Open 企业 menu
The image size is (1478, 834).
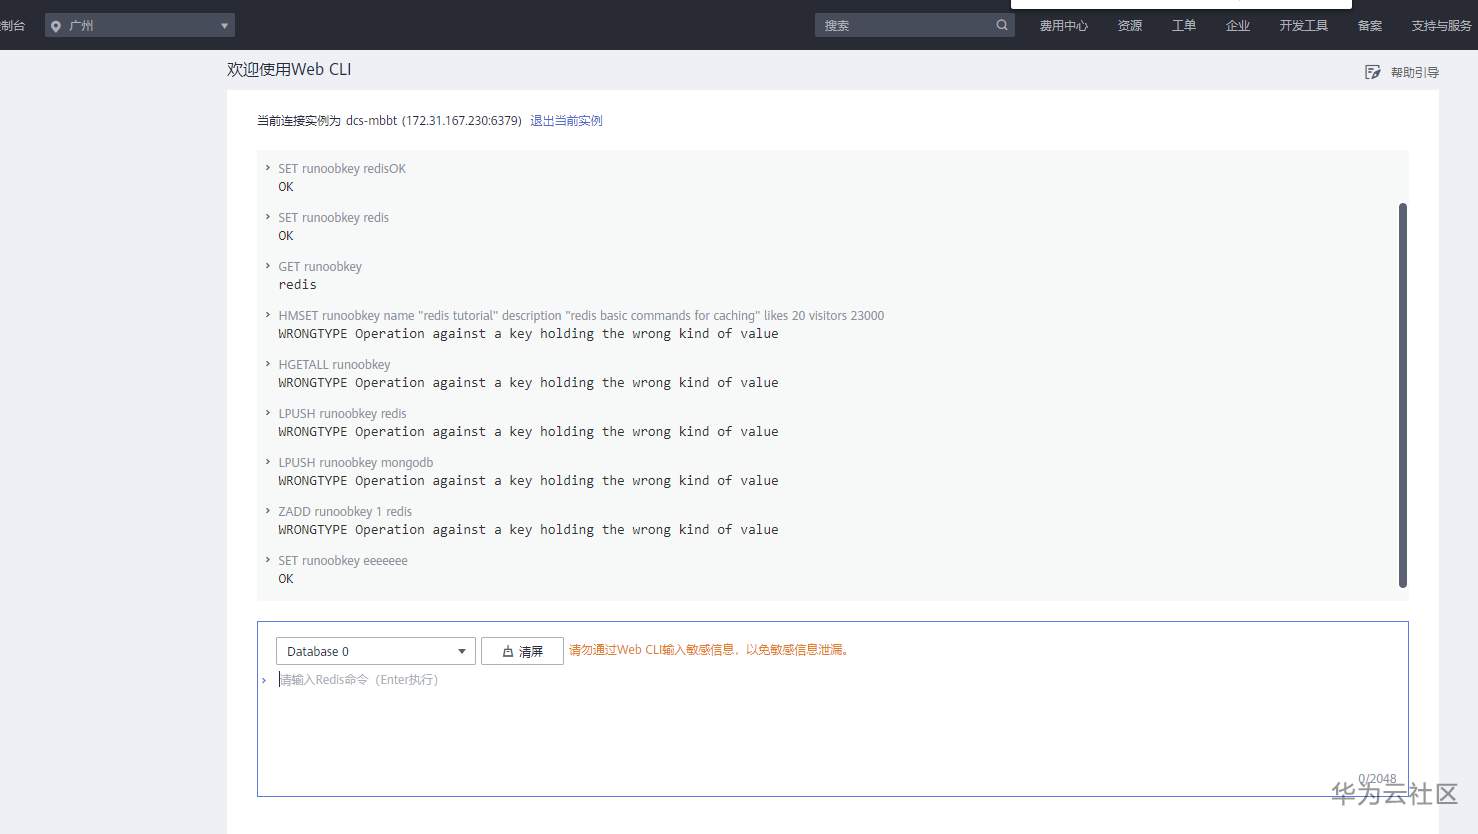click(x=1238, y=26)
